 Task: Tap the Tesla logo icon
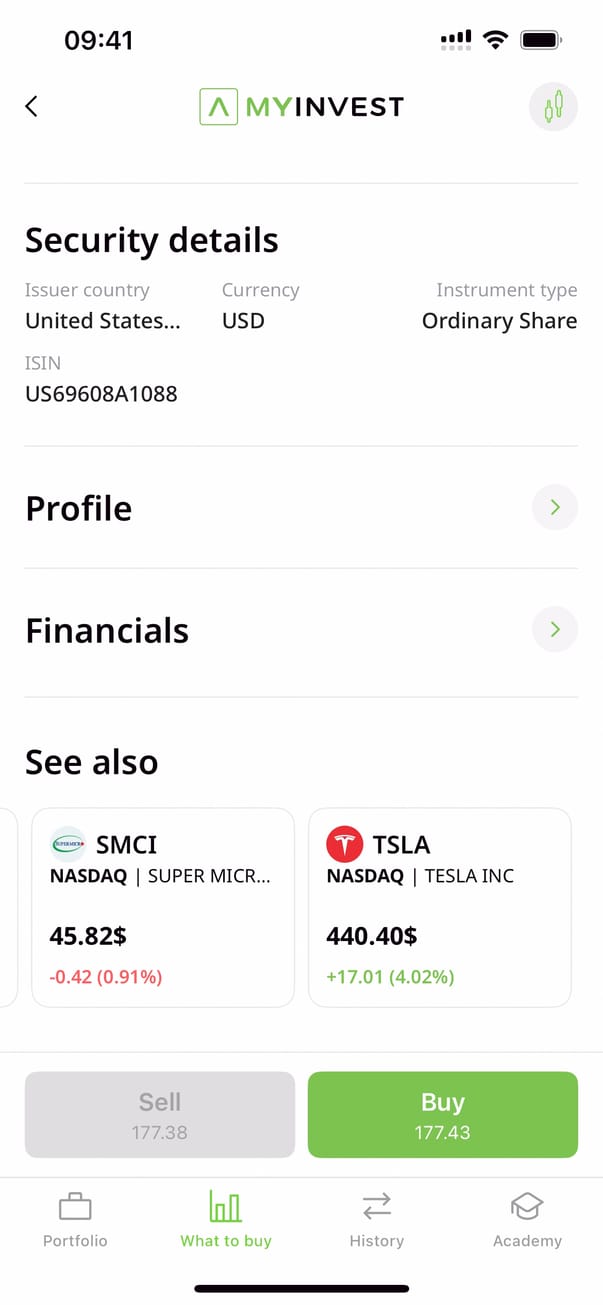345,845
